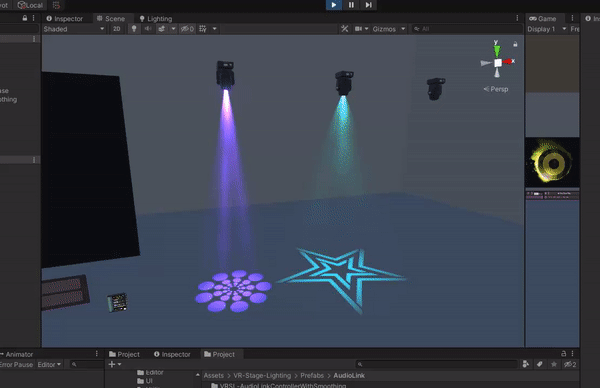The image size is (600, 388).
Task: Toggle 2D view mode
Action: click(117, 29)
